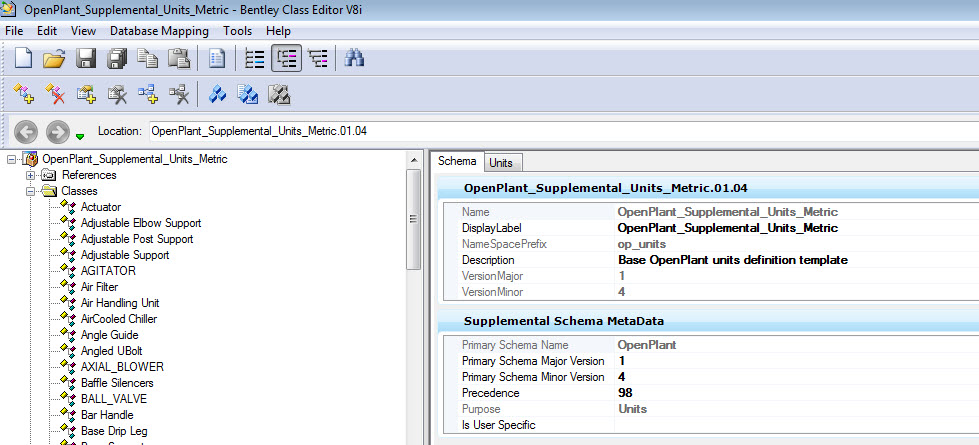Select the Actuator class
Image resolution: width=979 pixels, height=445 pixels.
pyautogui.click(x=101, y=207)
